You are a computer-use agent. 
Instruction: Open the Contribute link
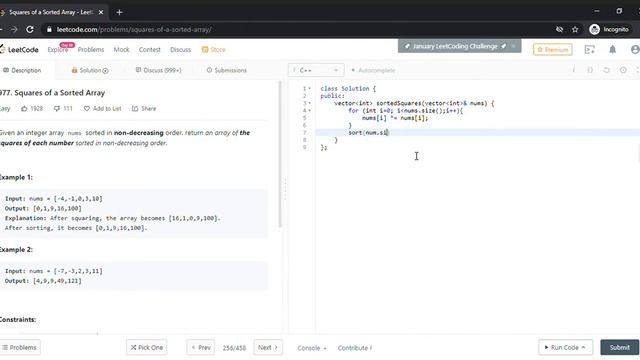355,348
